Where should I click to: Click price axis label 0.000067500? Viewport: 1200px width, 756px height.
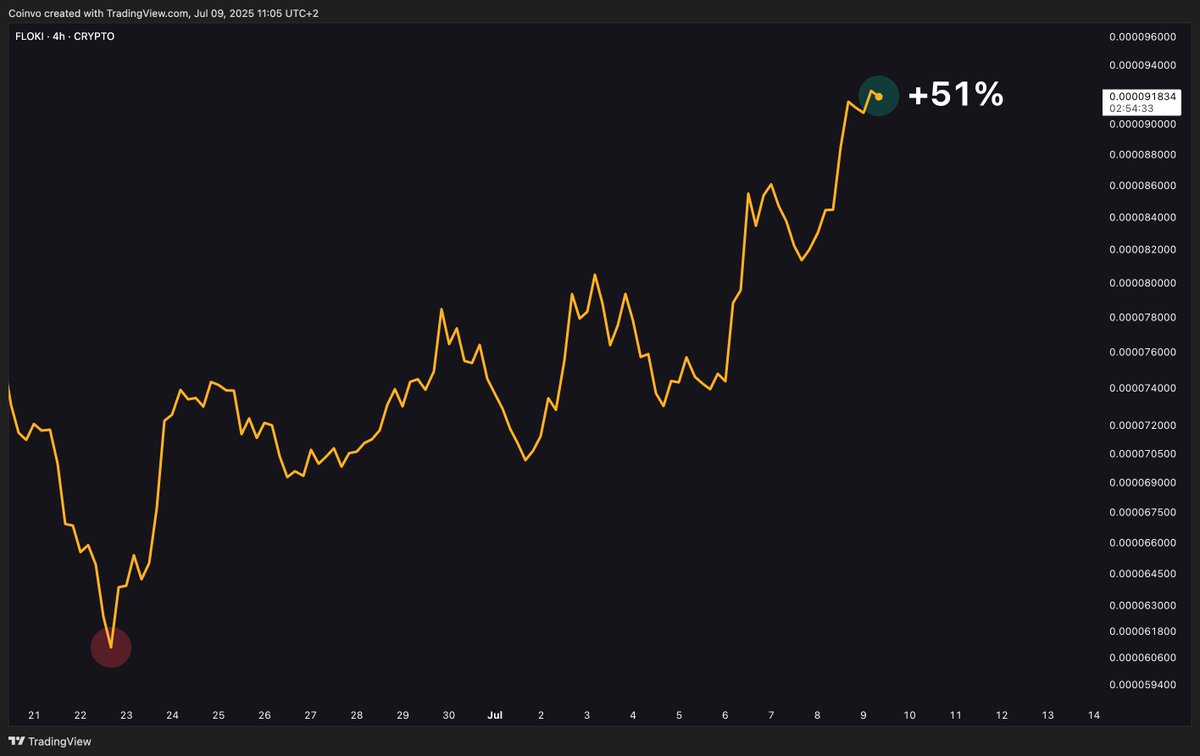1145,512
